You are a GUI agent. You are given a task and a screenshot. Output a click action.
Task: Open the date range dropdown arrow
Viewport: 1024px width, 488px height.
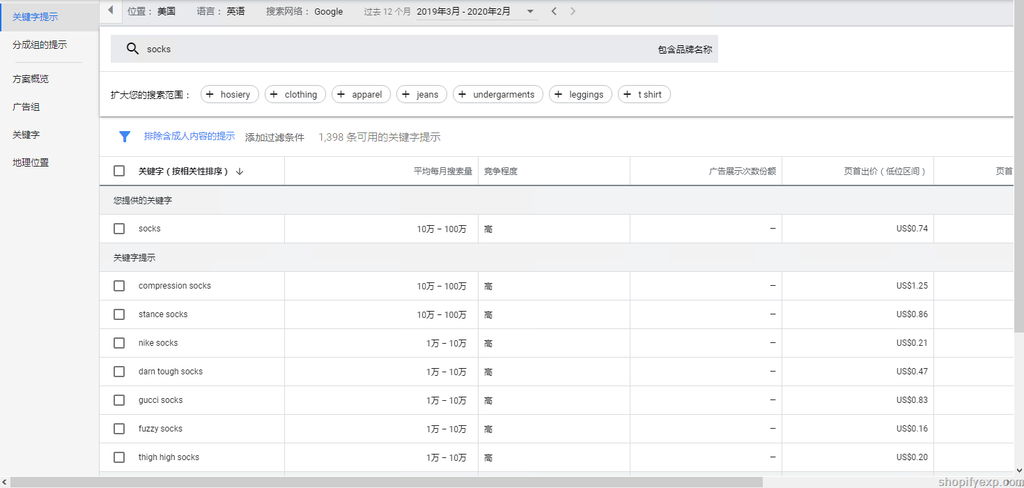[x=530, y=11]
